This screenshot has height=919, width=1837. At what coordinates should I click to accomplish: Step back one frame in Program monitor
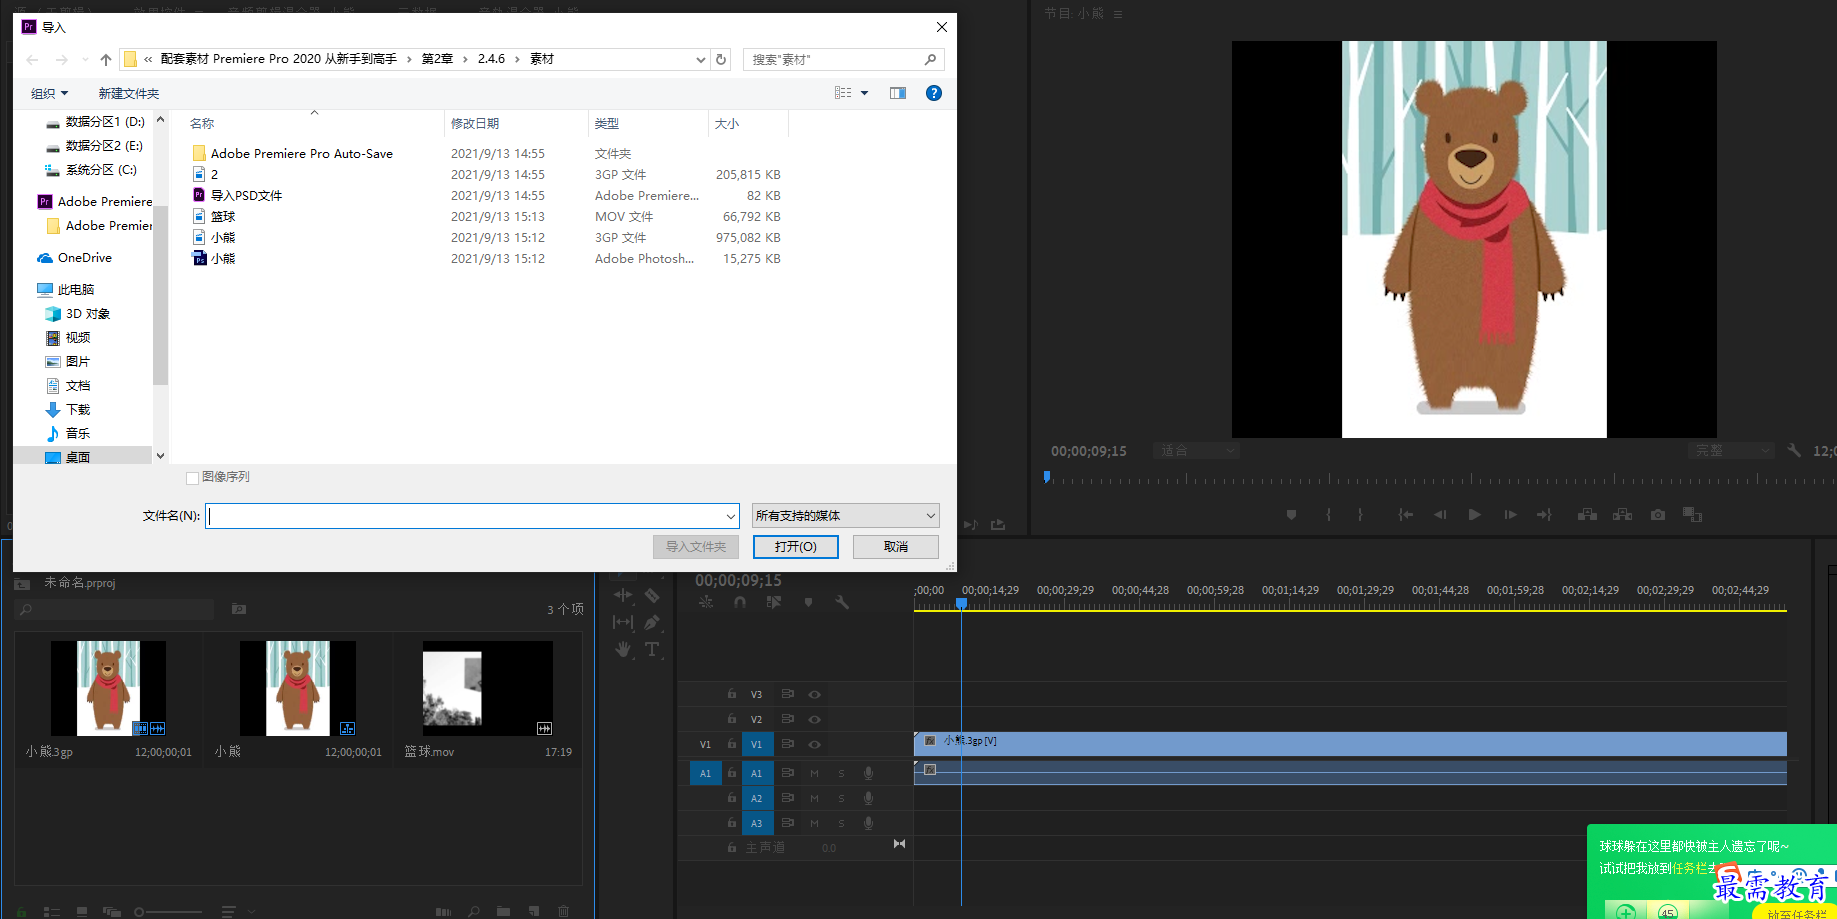(x=1440, y=514)
